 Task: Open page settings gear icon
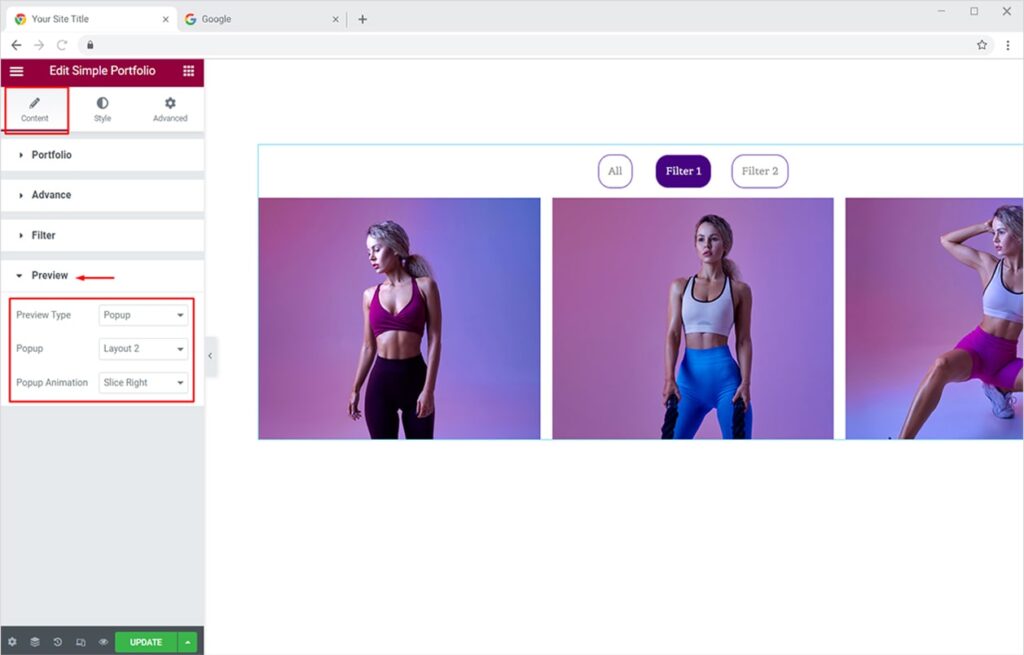(x=12, y=642)
